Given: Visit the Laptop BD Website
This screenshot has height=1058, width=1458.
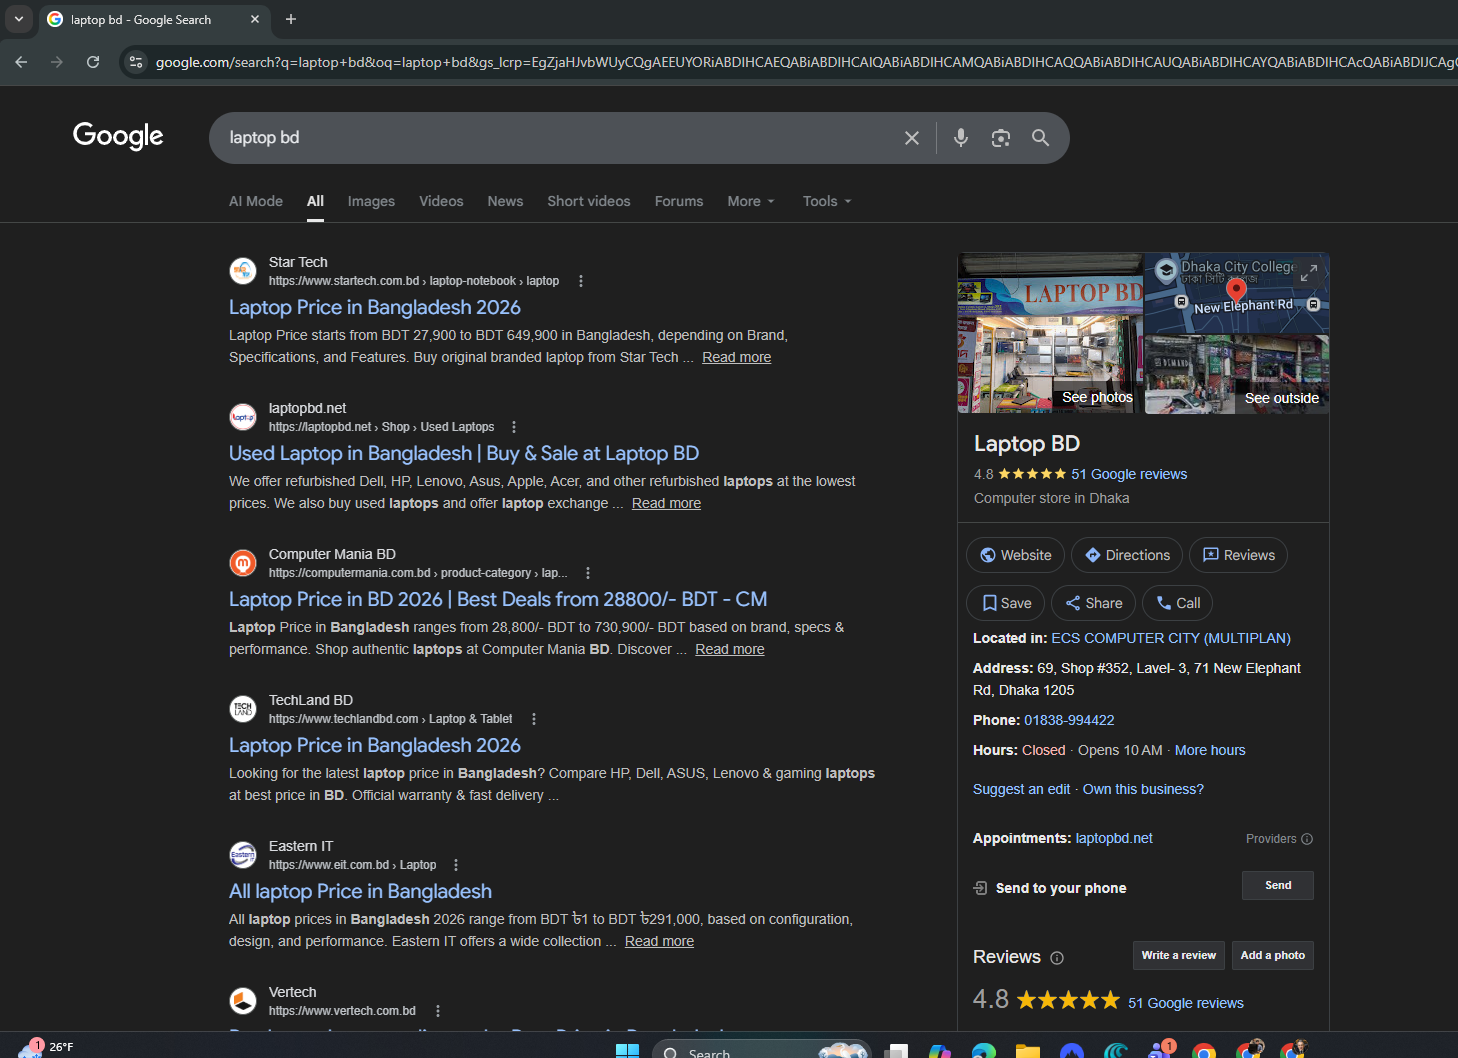Looking at the screenshot, I should pos(1014,555).
